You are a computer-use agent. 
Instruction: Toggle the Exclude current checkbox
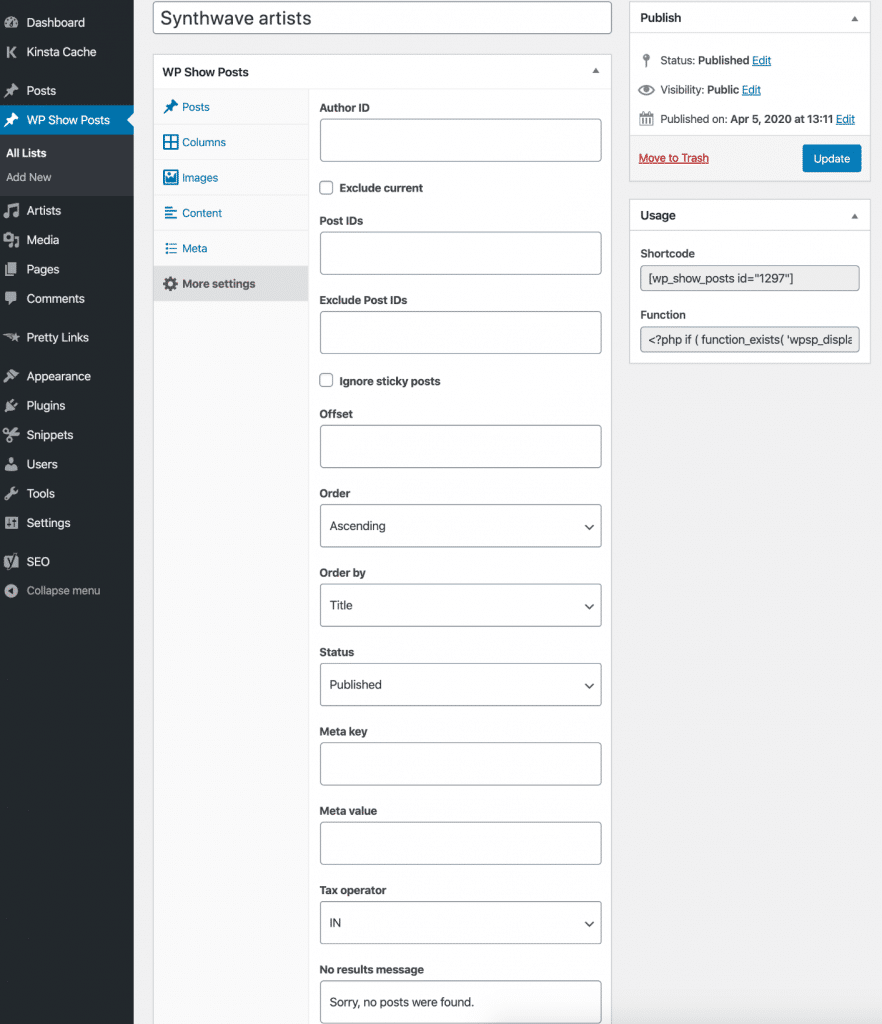(326, 187)
